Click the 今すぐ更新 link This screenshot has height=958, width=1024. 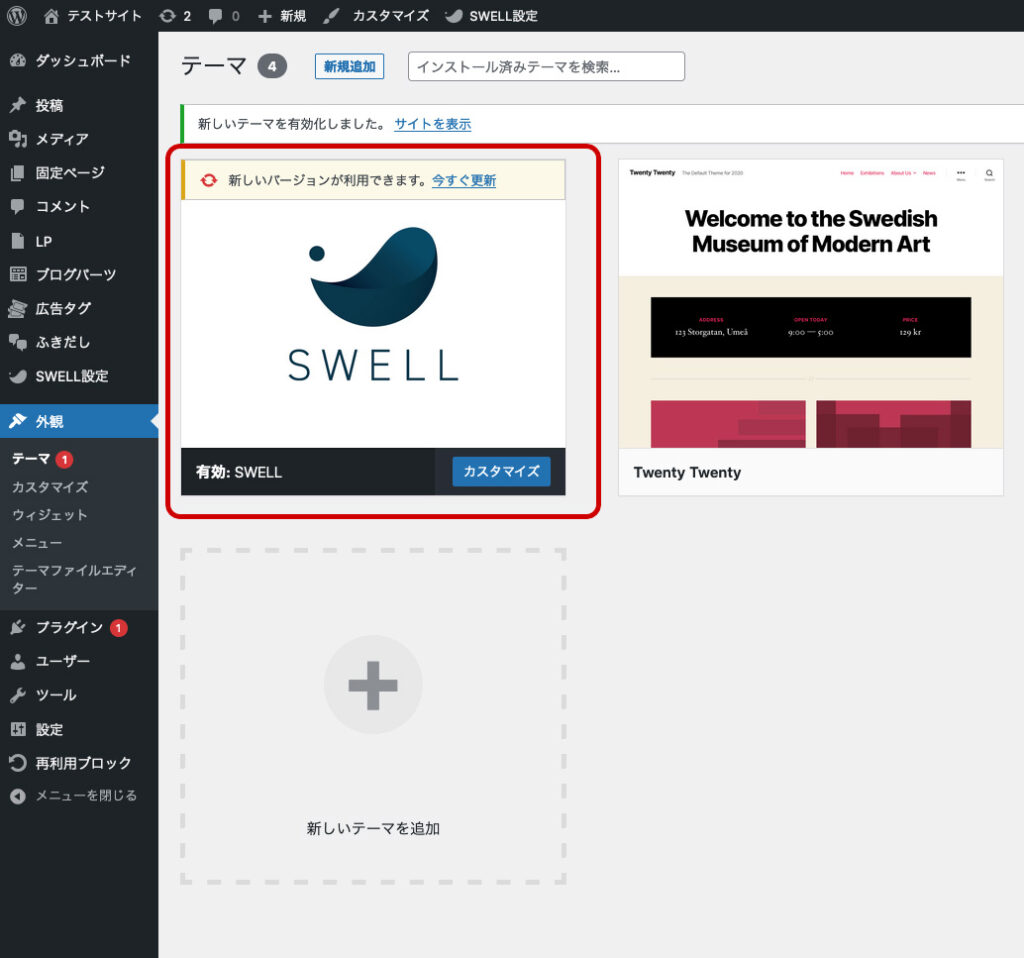[x=464, y=180]
